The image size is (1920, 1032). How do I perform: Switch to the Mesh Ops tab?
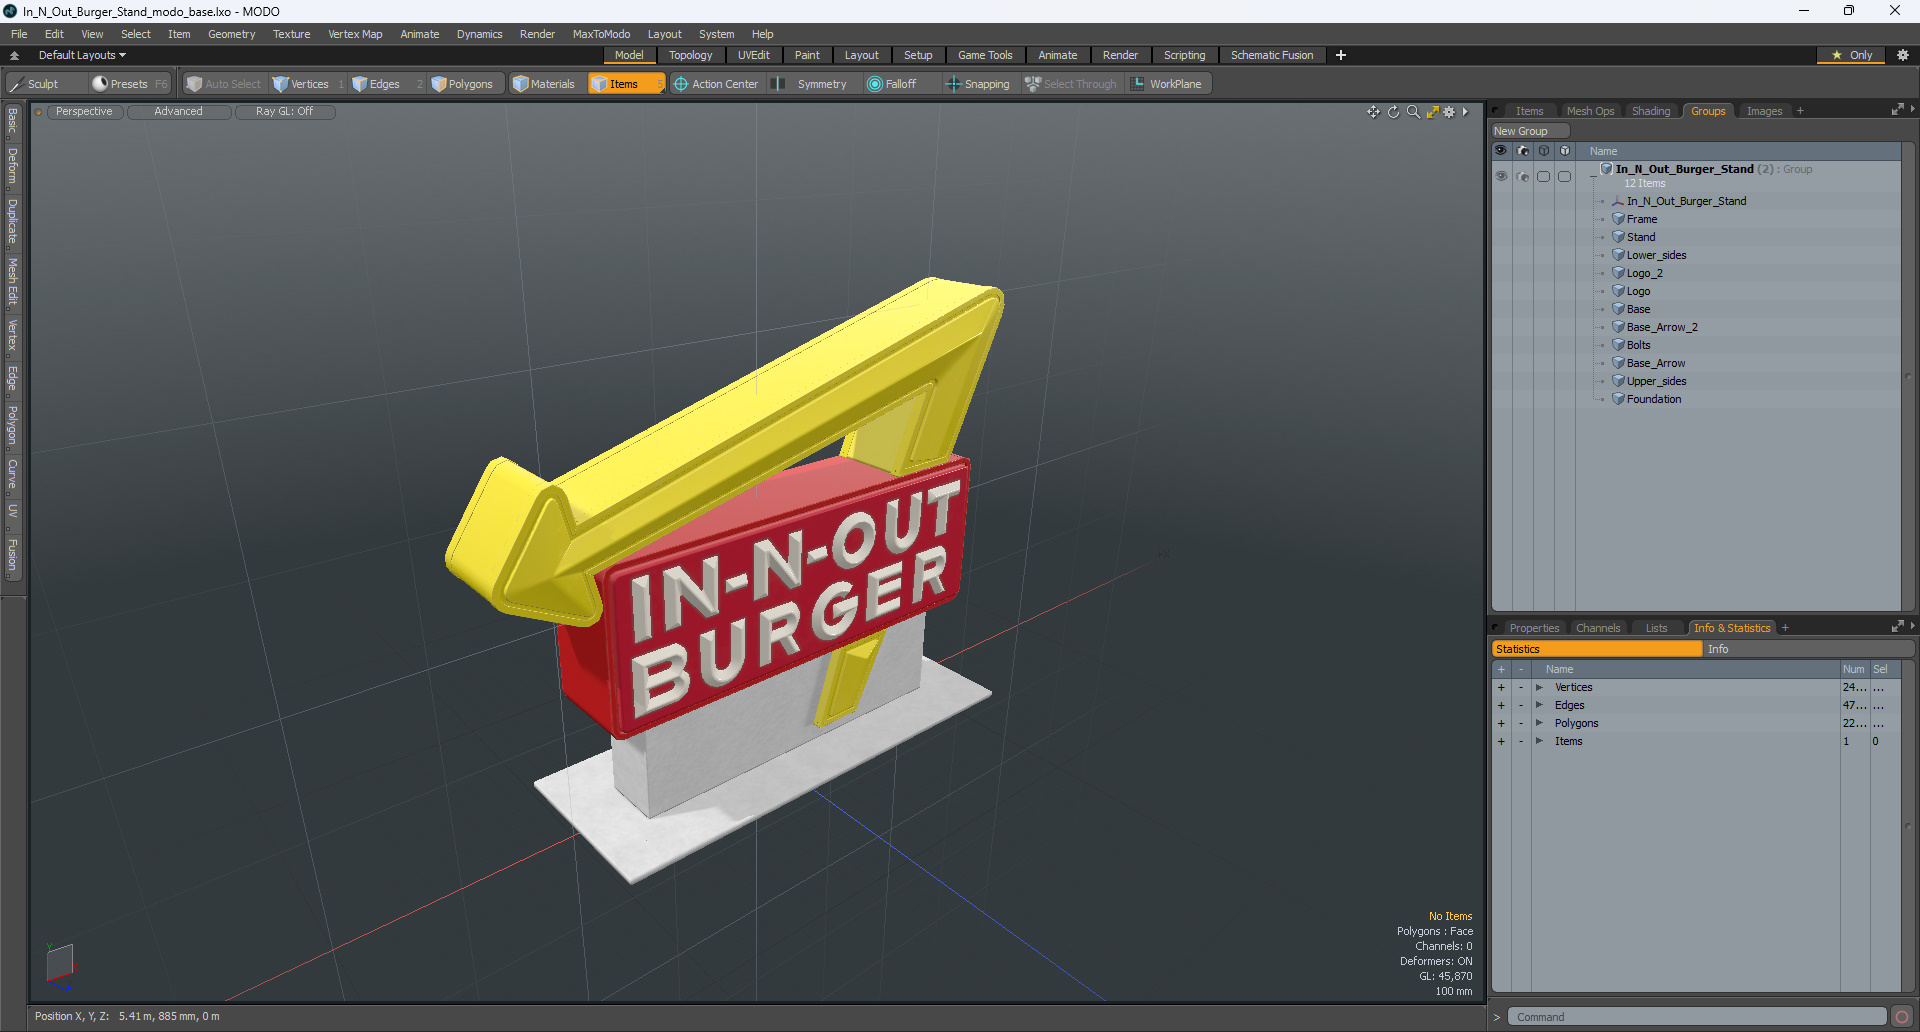[1590, 111]
